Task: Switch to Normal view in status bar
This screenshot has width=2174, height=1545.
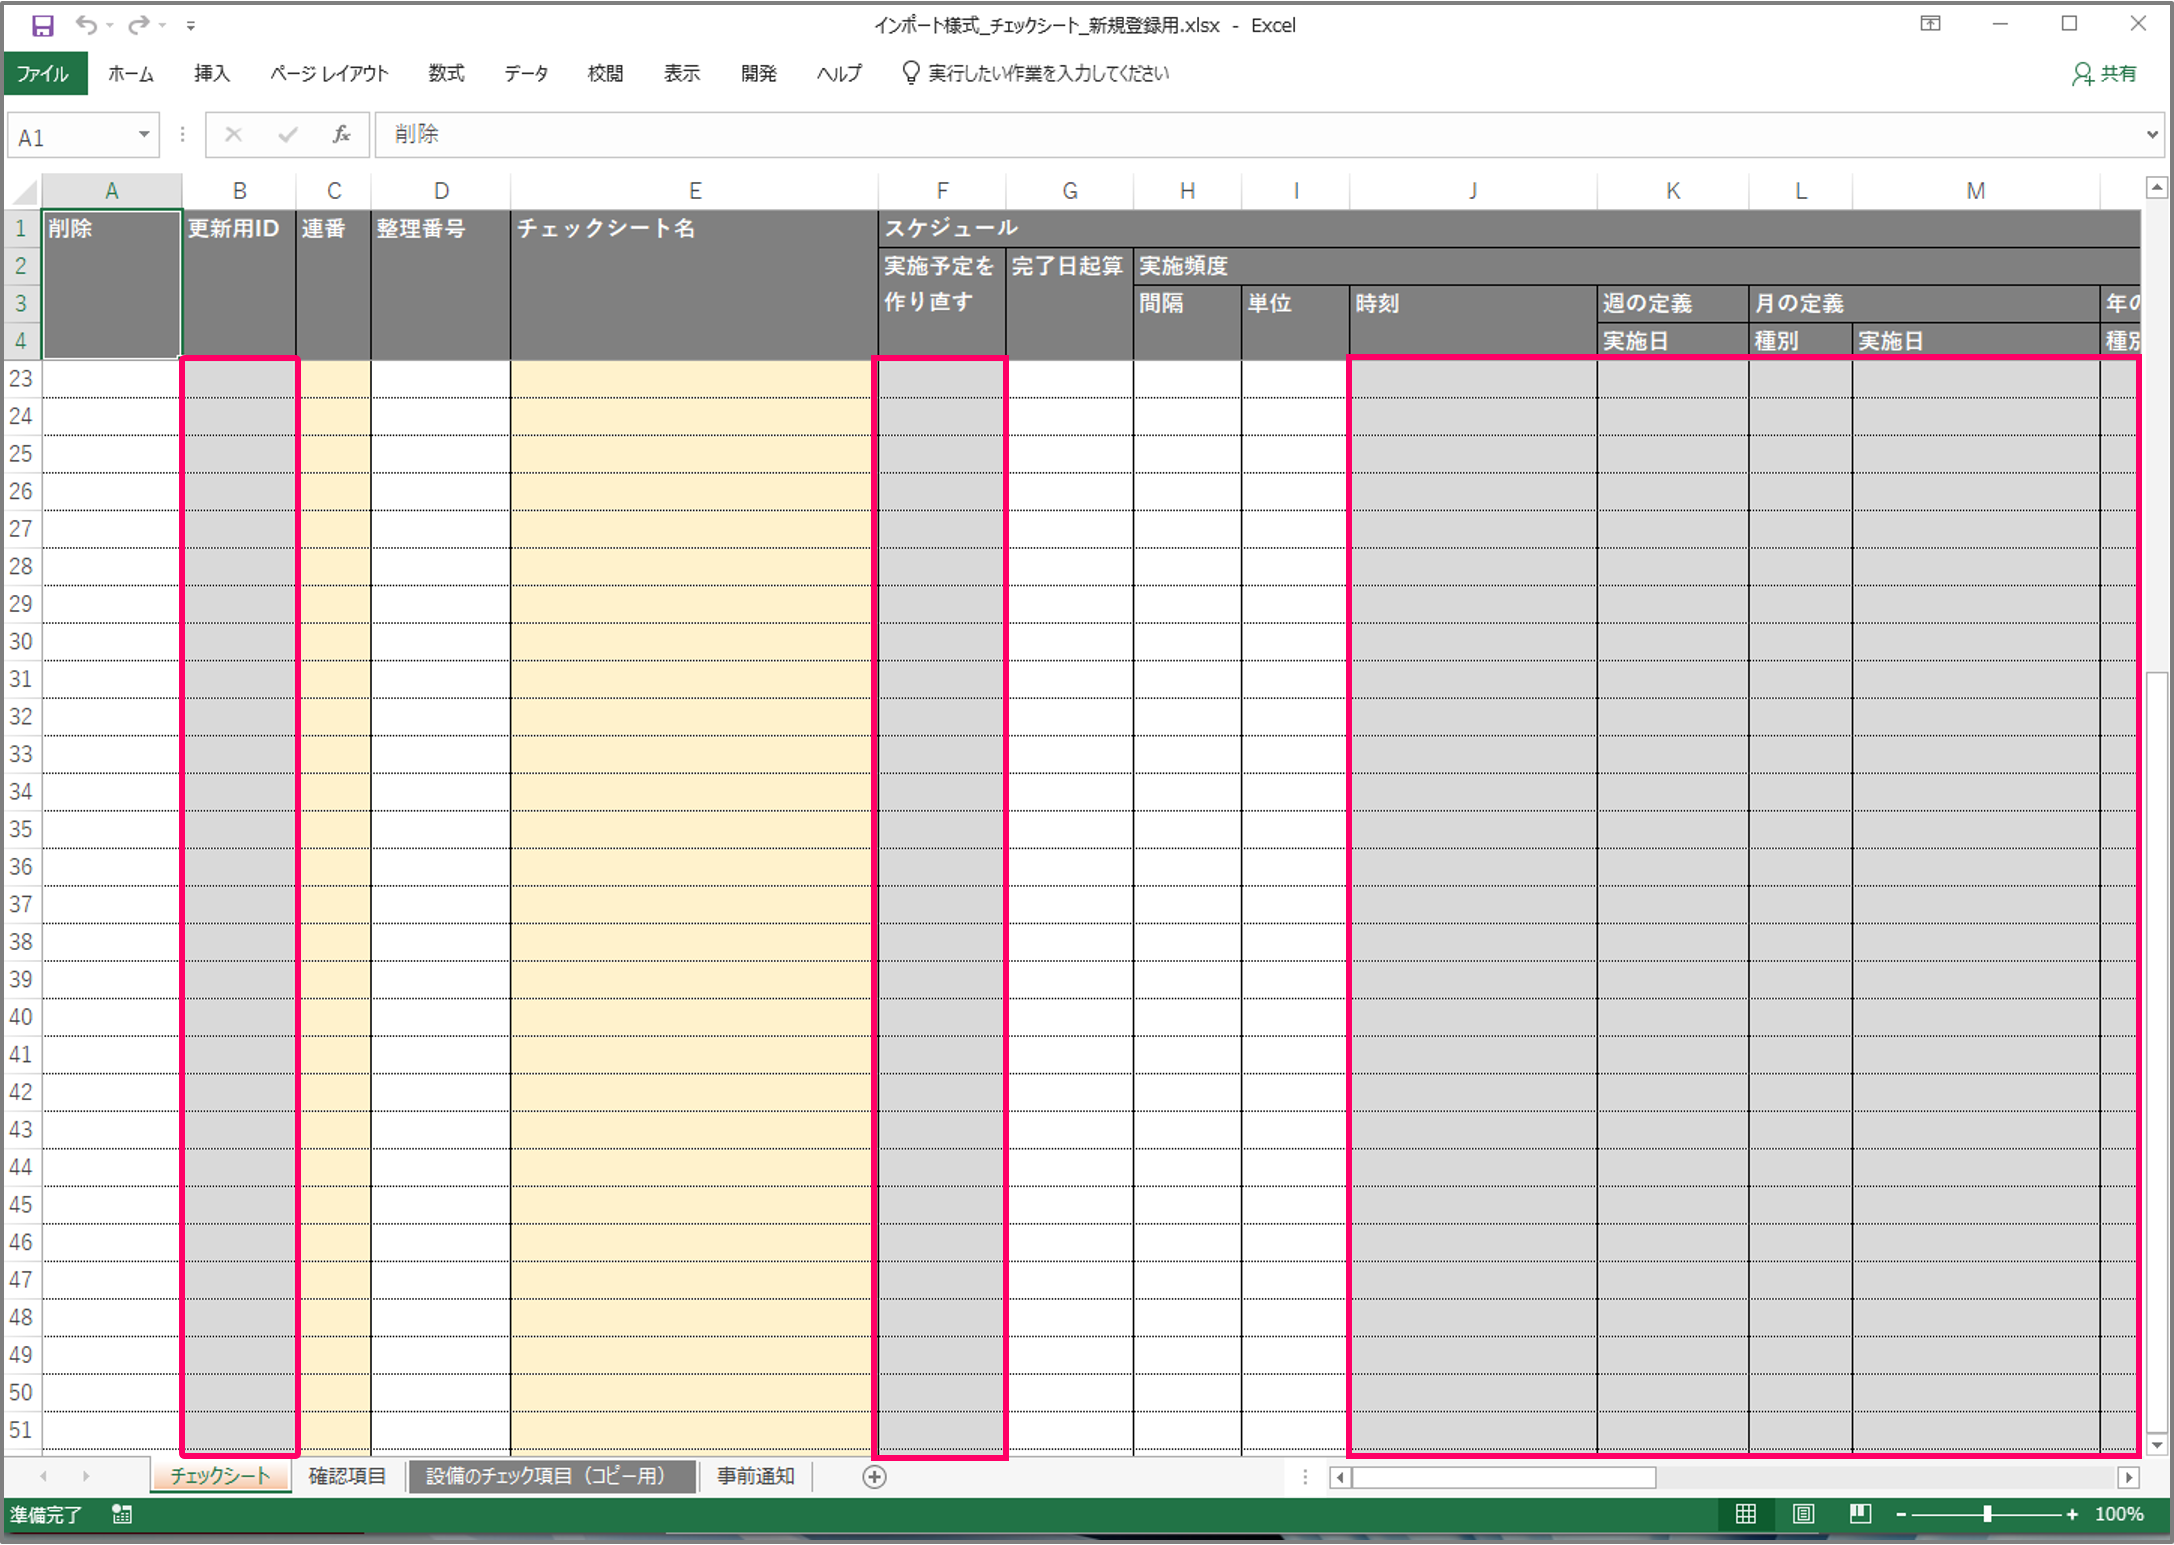Action: (1745, 1514)
